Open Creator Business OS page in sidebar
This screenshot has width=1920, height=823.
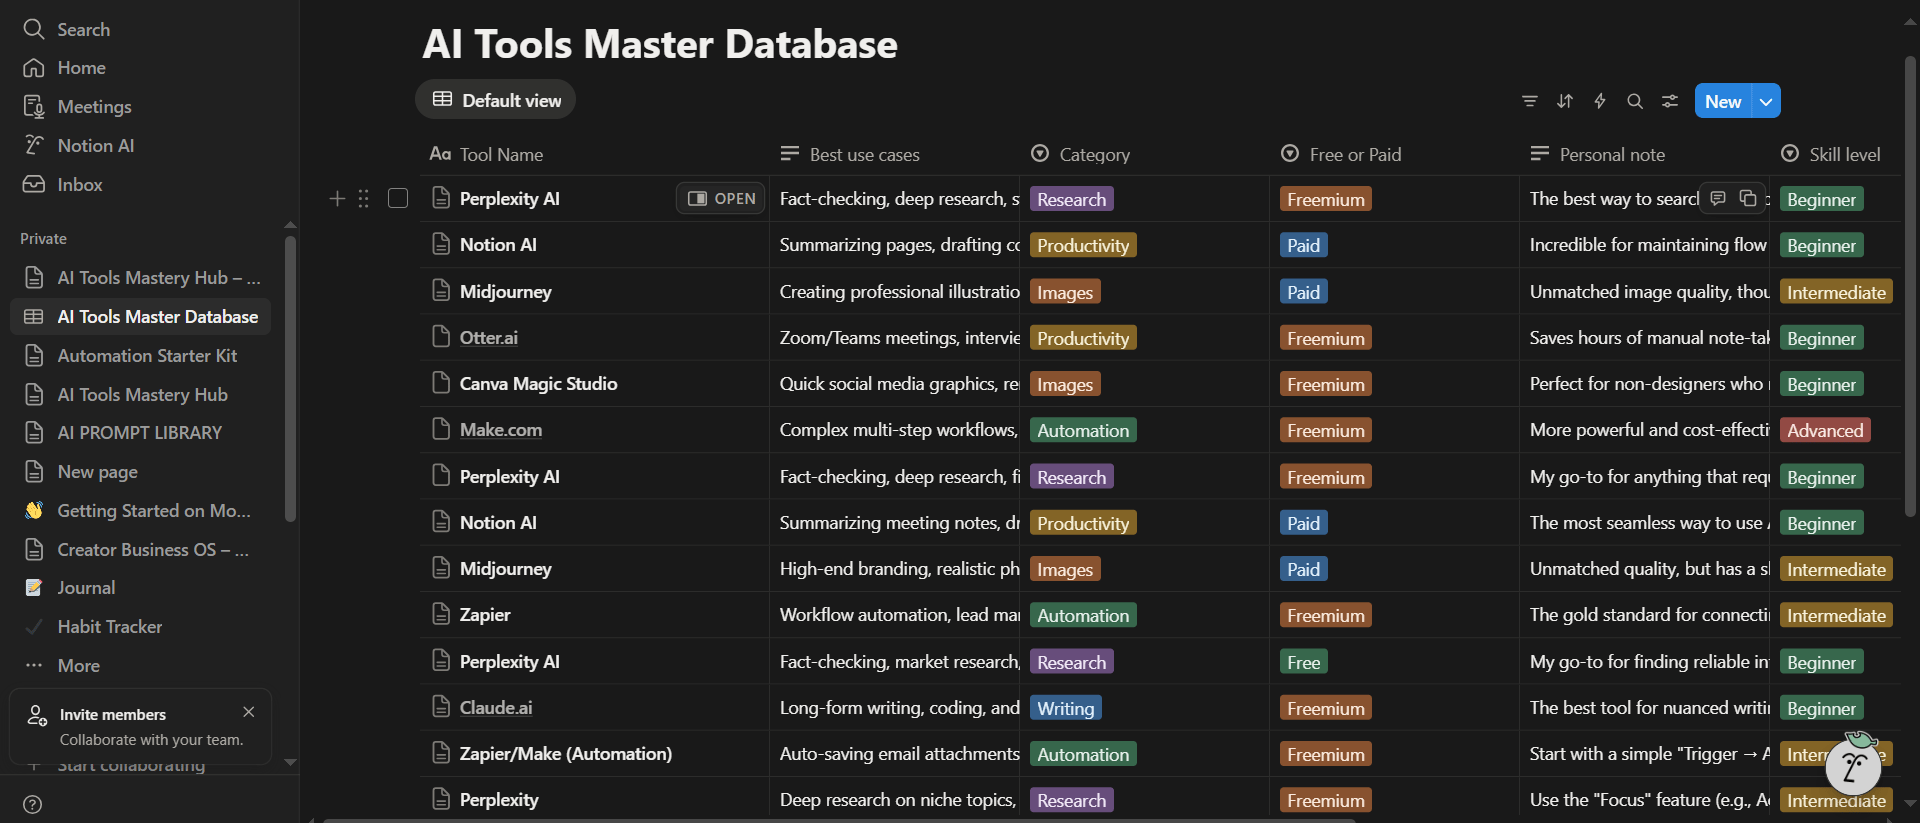[140, 550]
